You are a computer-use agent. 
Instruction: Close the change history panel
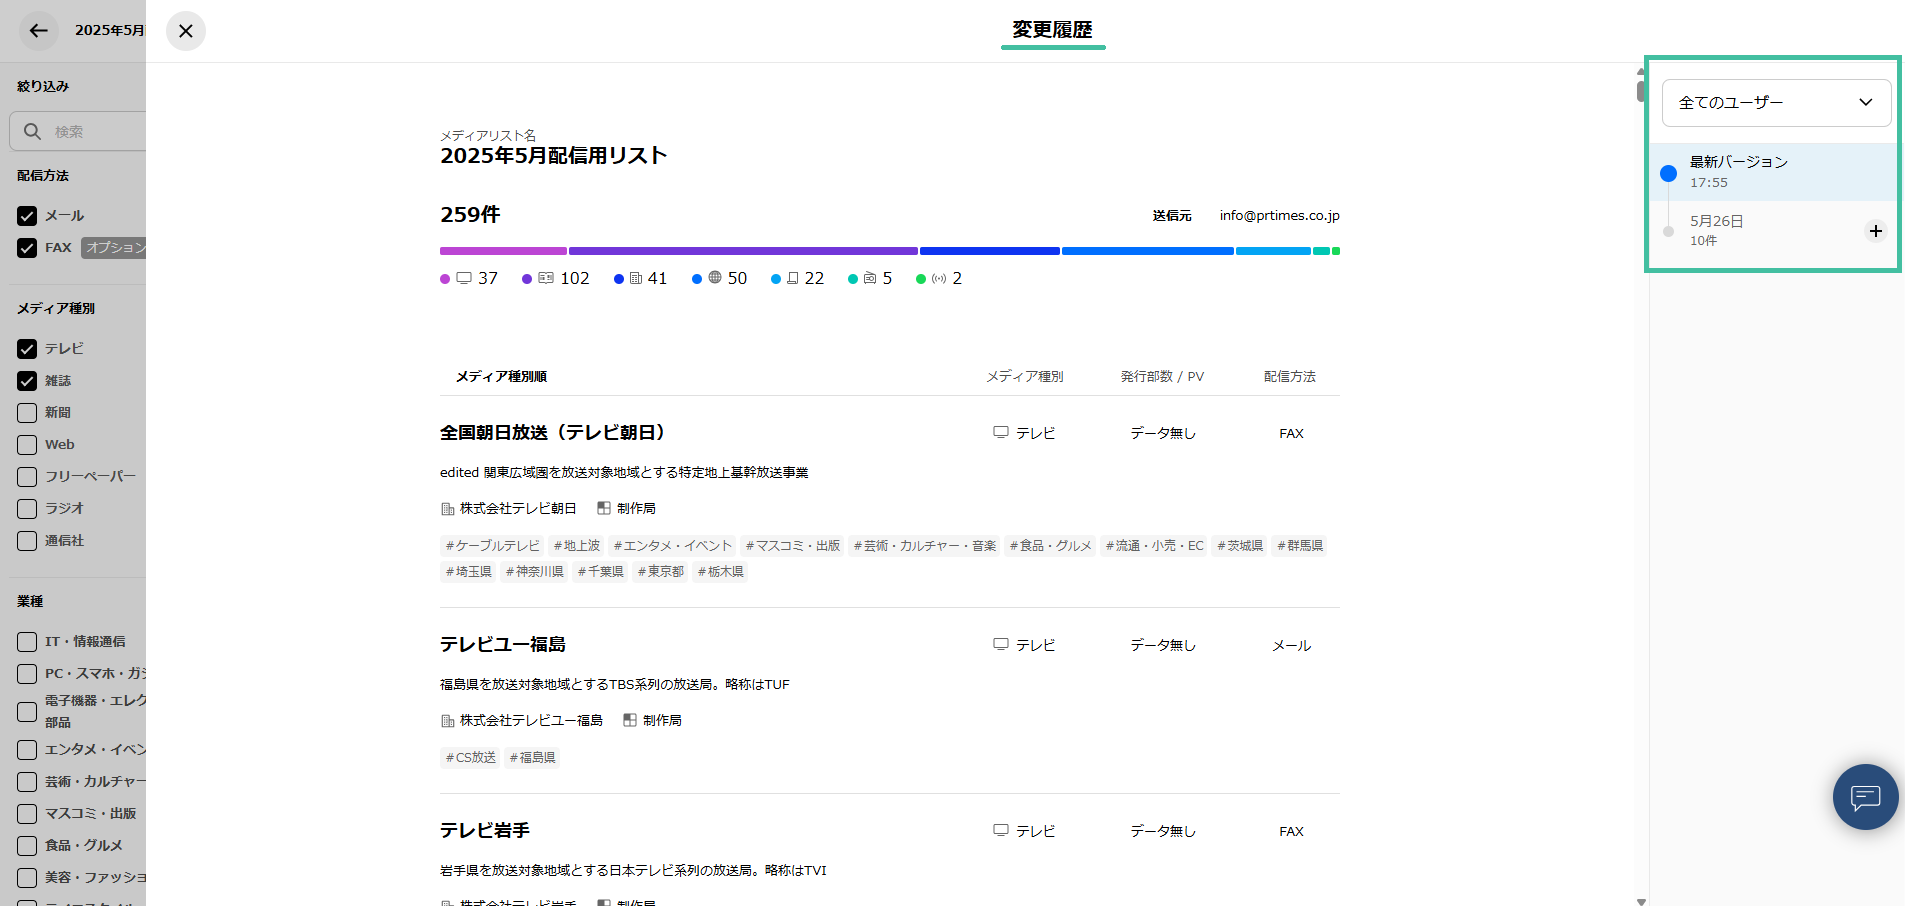[x=186, y=31]
